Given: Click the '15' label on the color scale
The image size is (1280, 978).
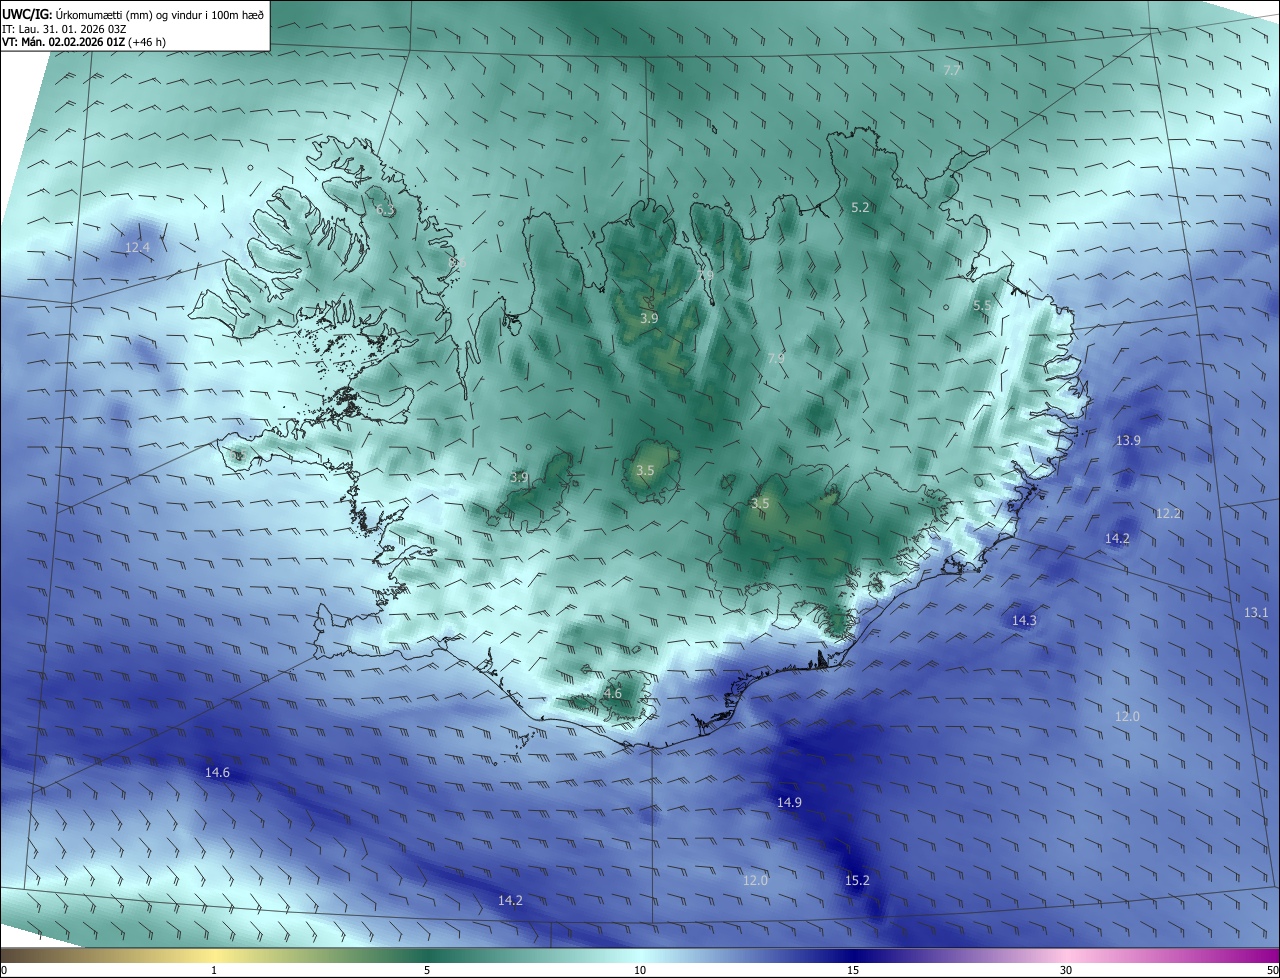Looking at the screenshot, I should pyautogui.click(x=853, y=970).
